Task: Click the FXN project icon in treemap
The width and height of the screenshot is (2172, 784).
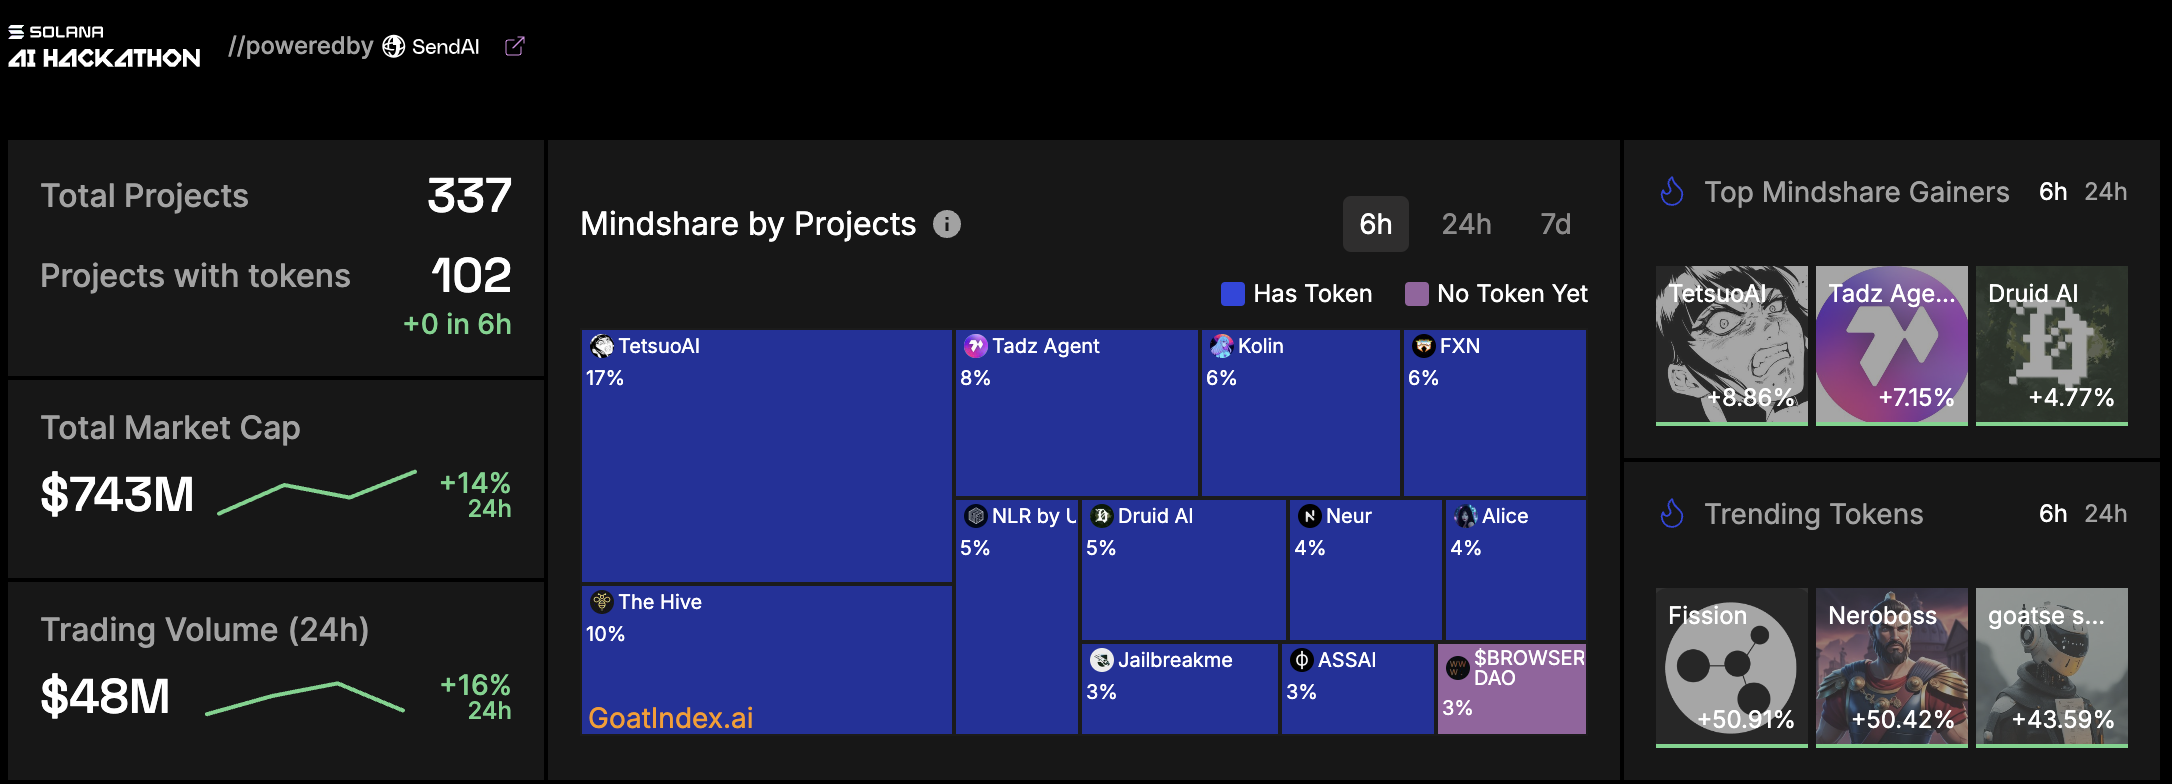Action: coord(1423,346)
